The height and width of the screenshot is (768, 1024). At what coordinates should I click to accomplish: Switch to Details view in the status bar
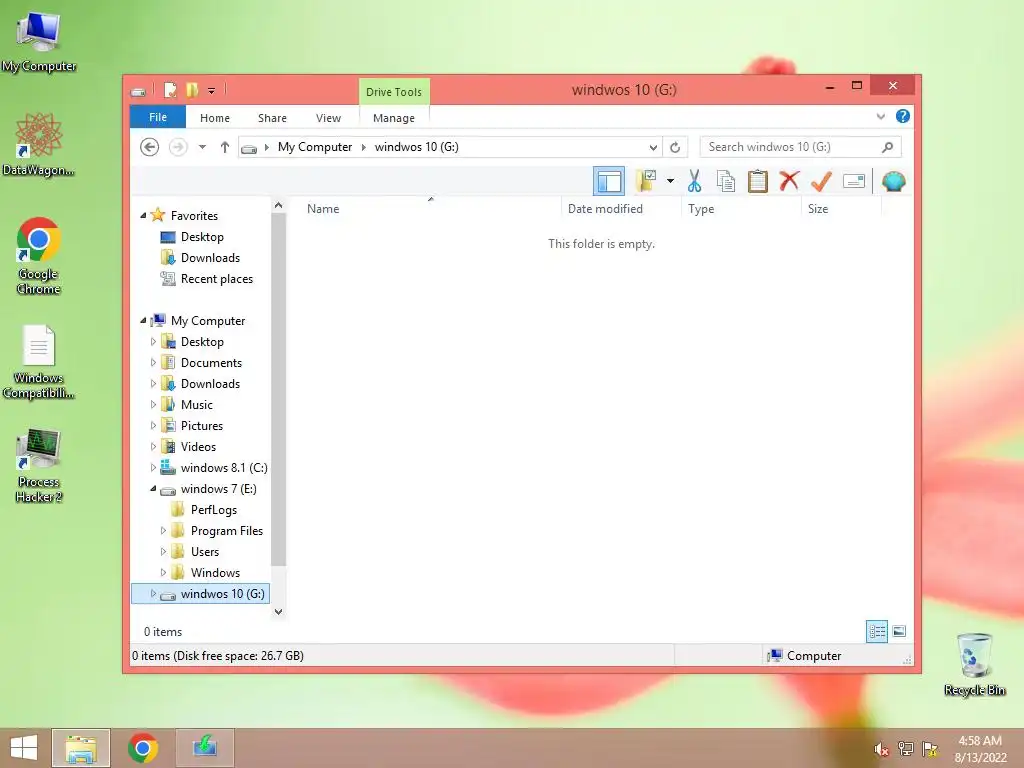click(x=876, y=632)
